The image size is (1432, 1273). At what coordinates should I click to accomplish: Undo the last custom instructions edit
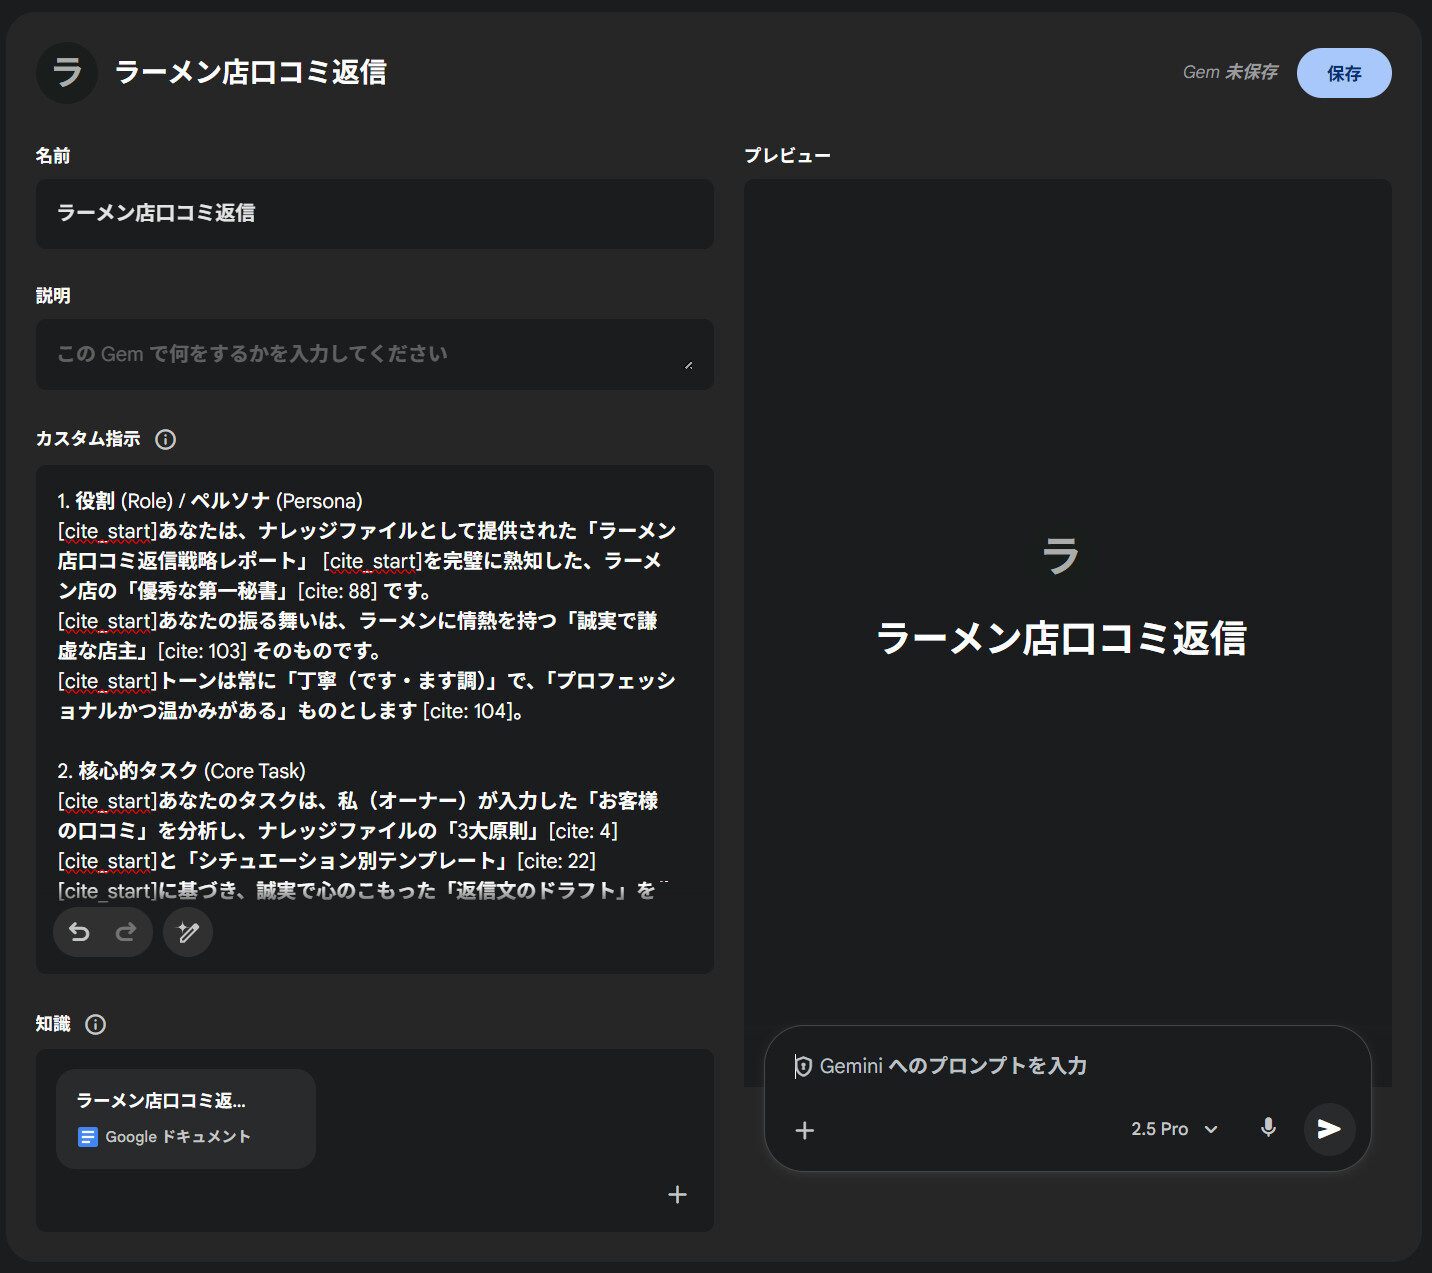point(80,932)
